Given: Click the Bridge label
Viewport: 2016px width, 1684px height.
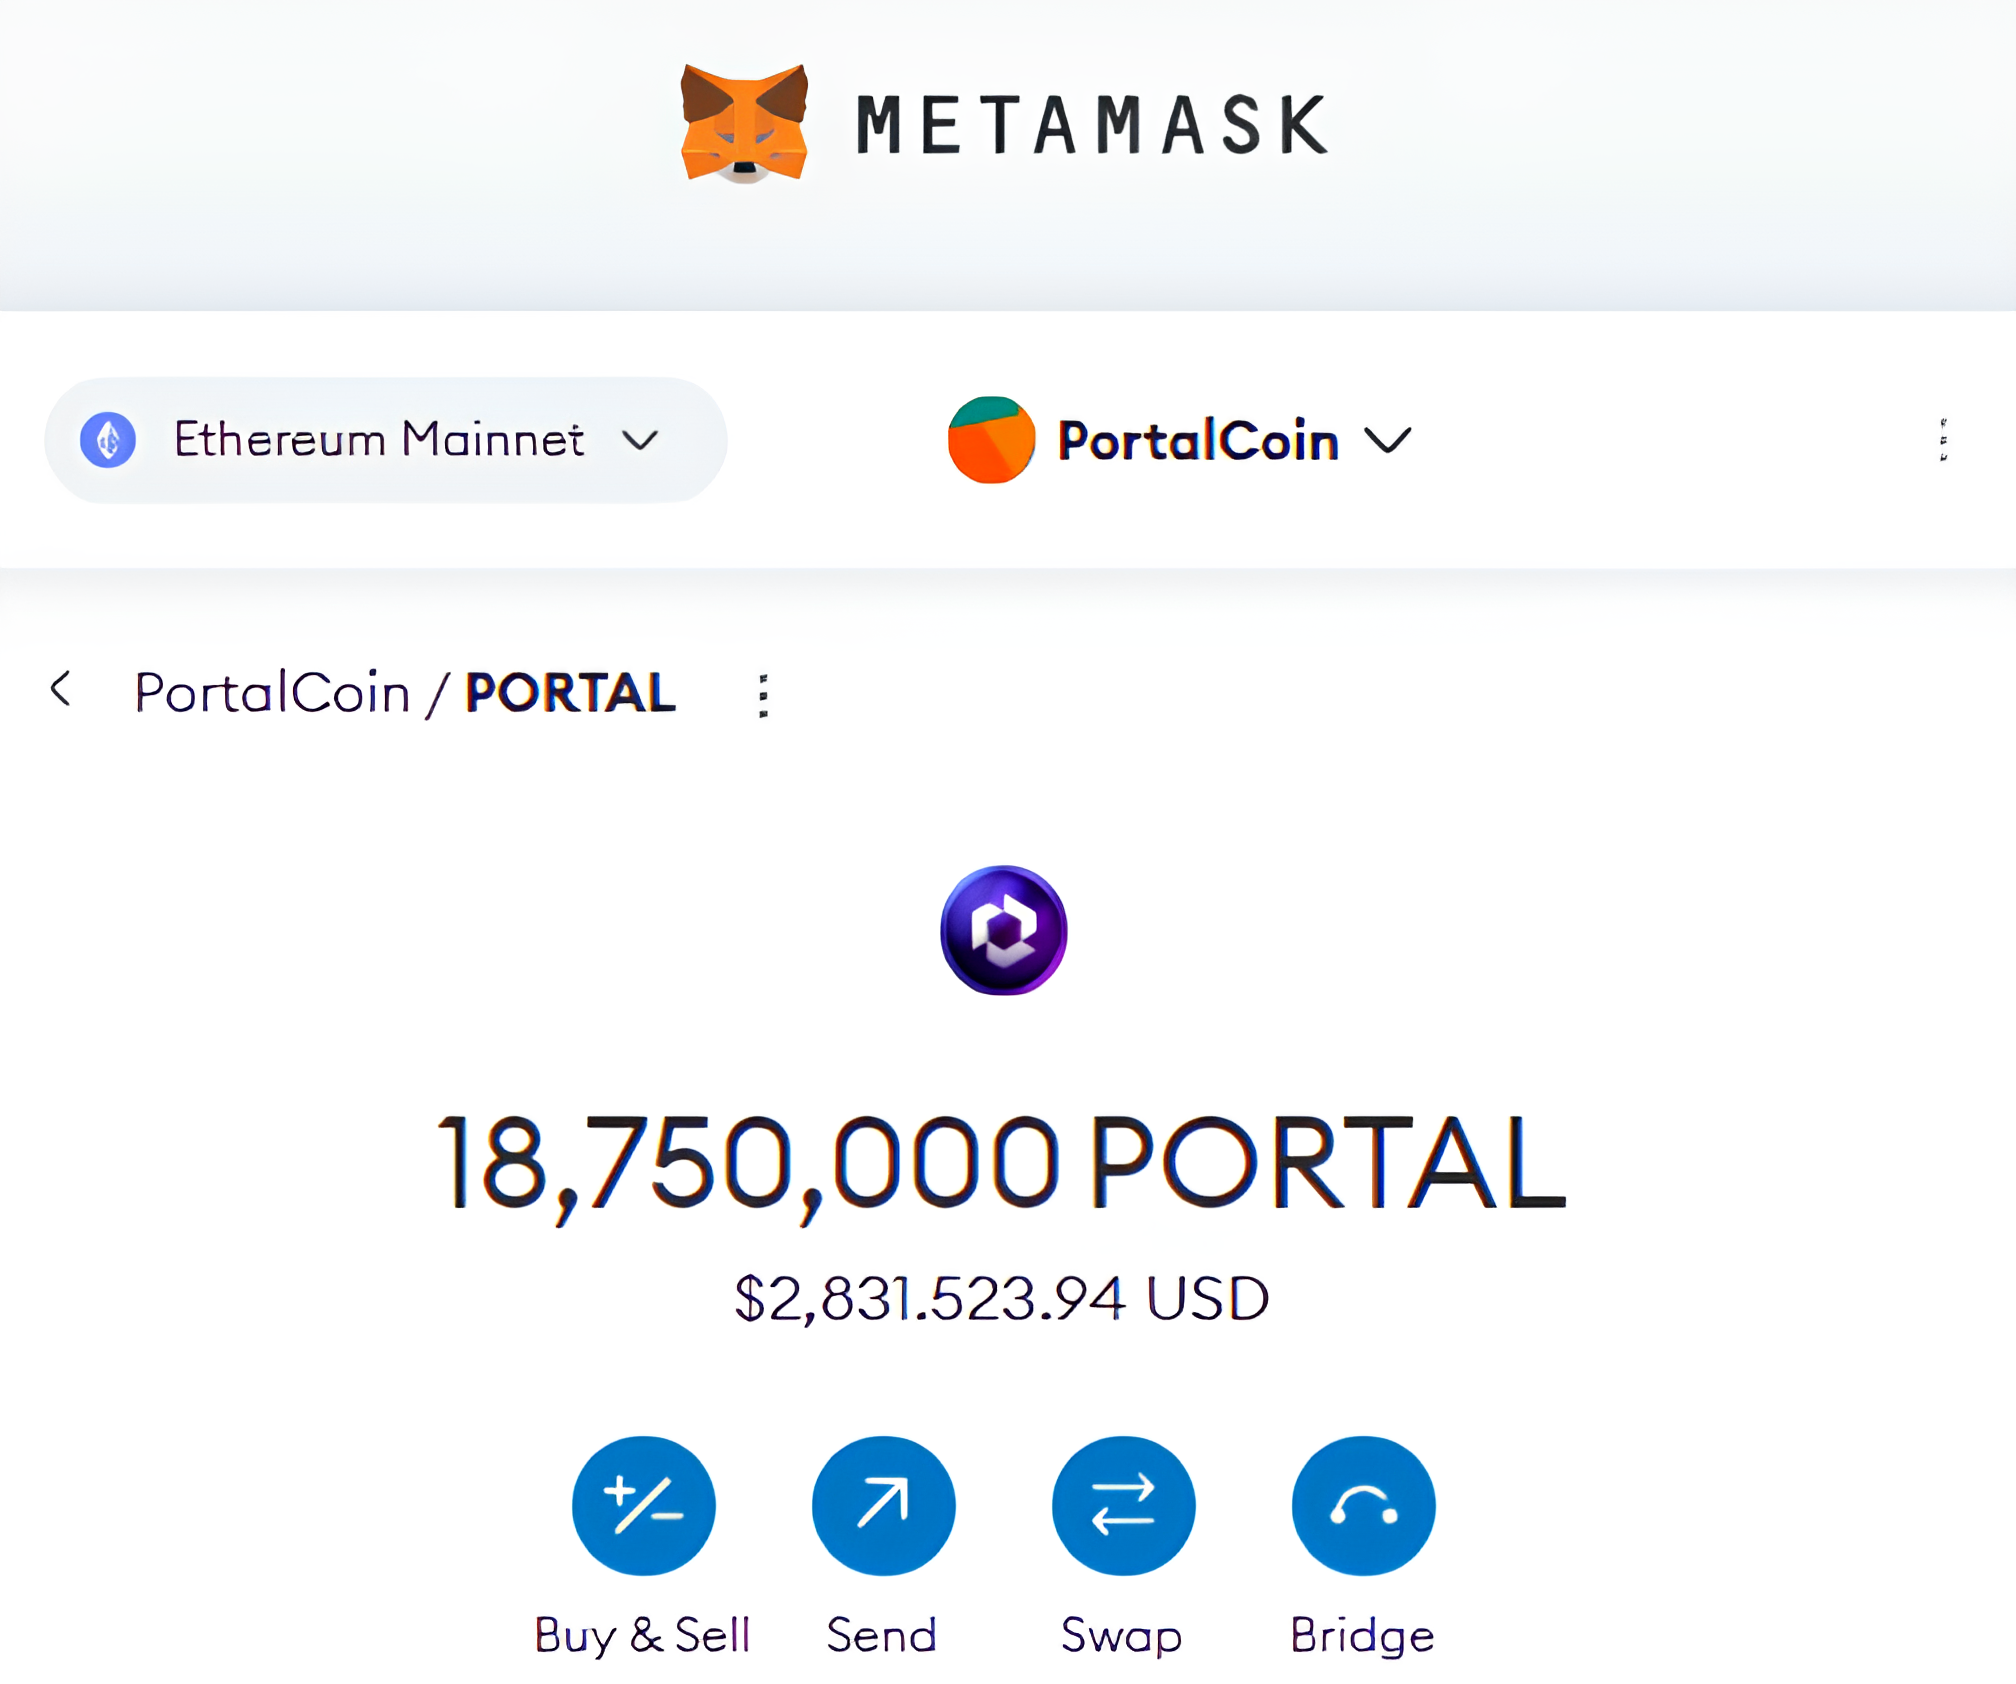Looking at the screenshot, I should (x=1362, y=1636).
